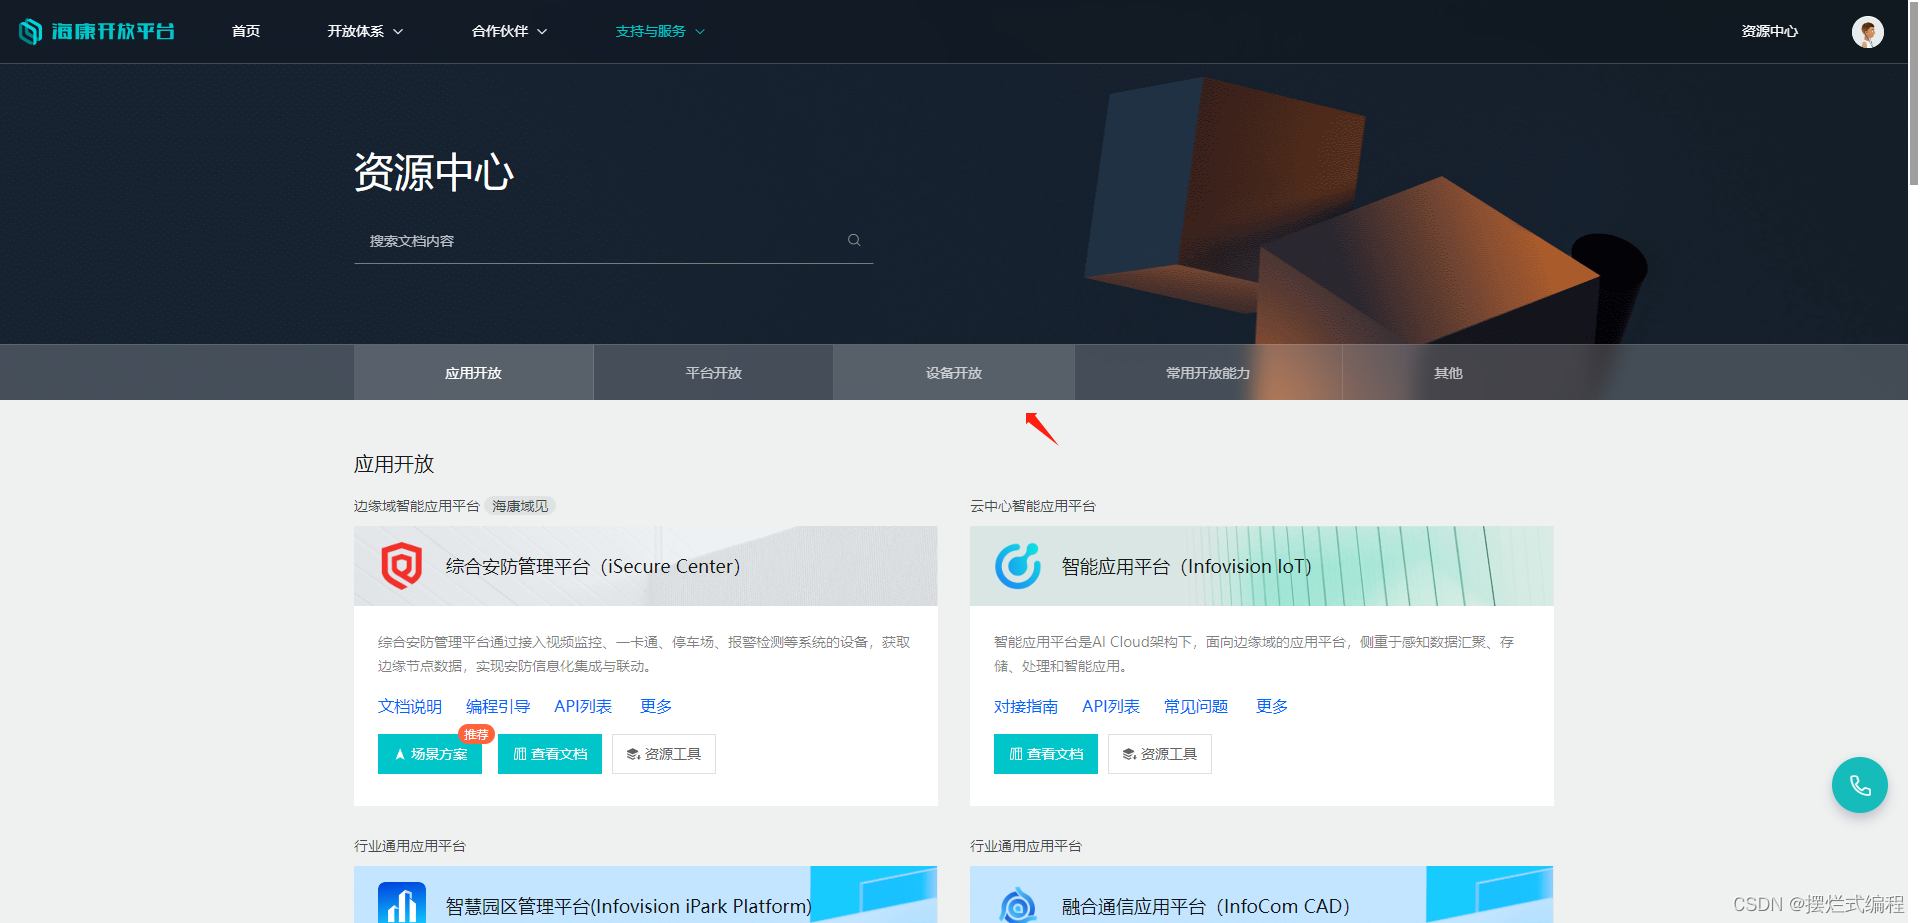Switch to the 平台开放 tab

point(713,373)
